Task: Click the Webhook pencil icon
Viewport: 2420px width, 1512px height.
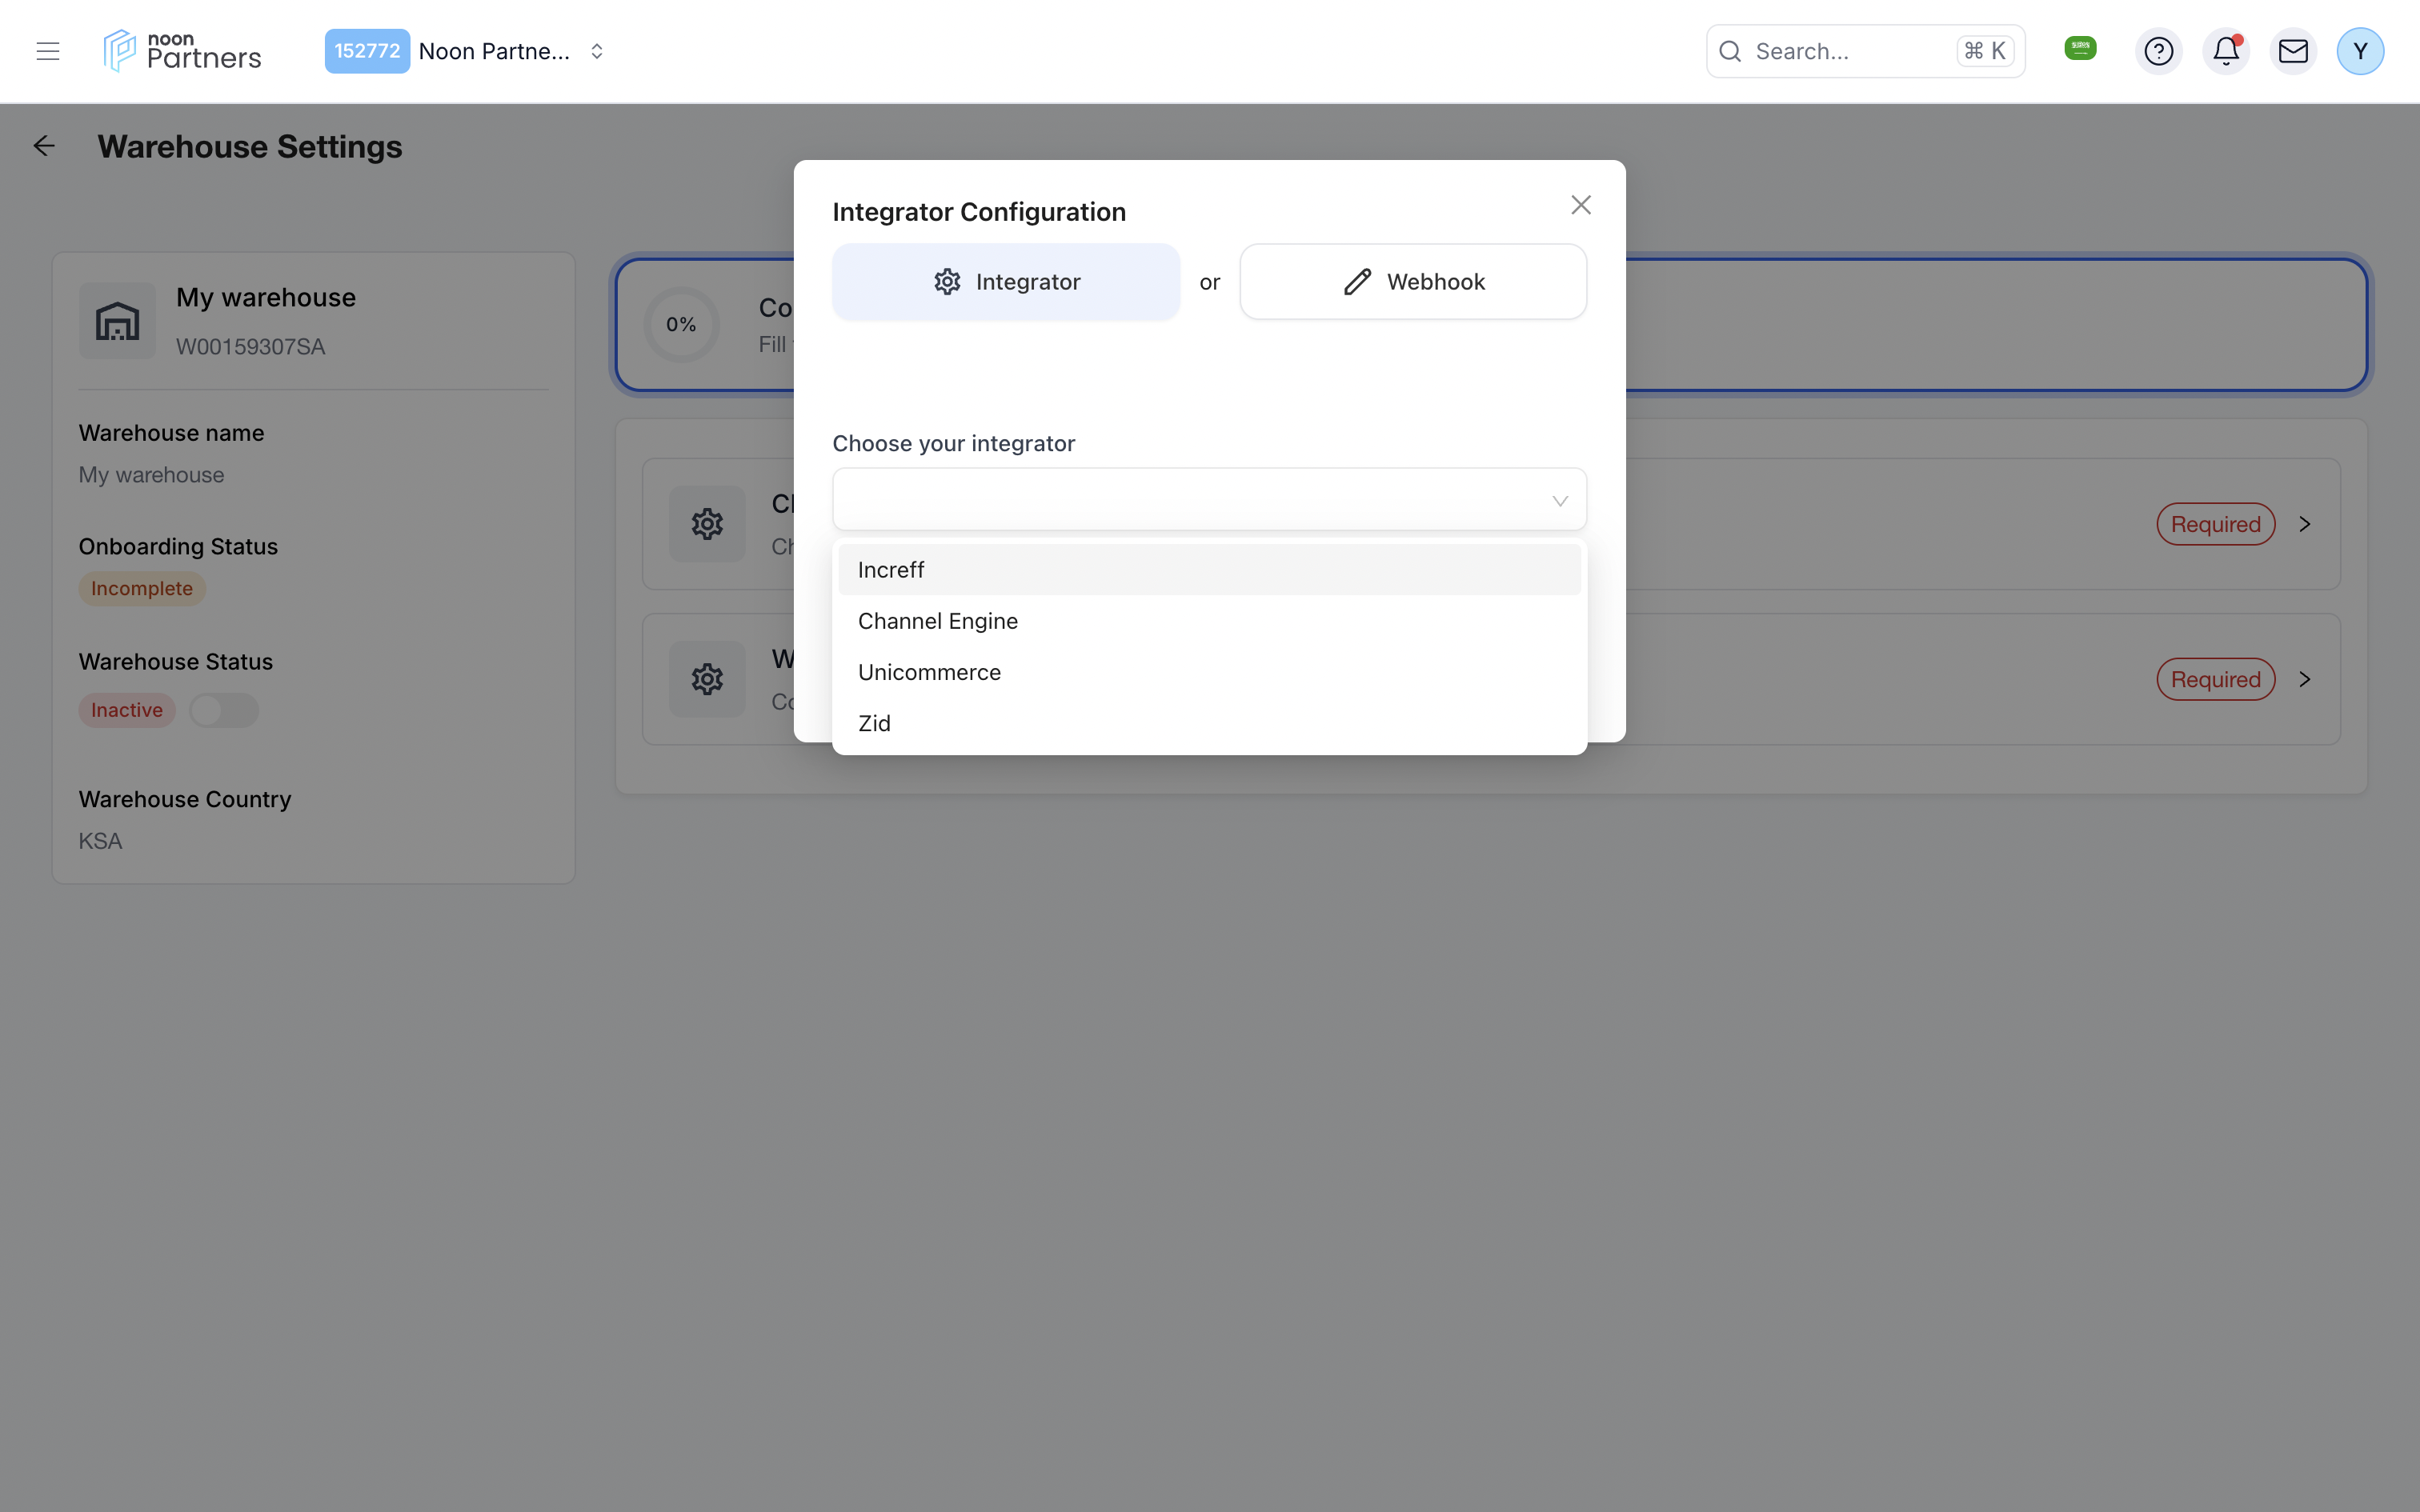Action: pos(1357,282)
